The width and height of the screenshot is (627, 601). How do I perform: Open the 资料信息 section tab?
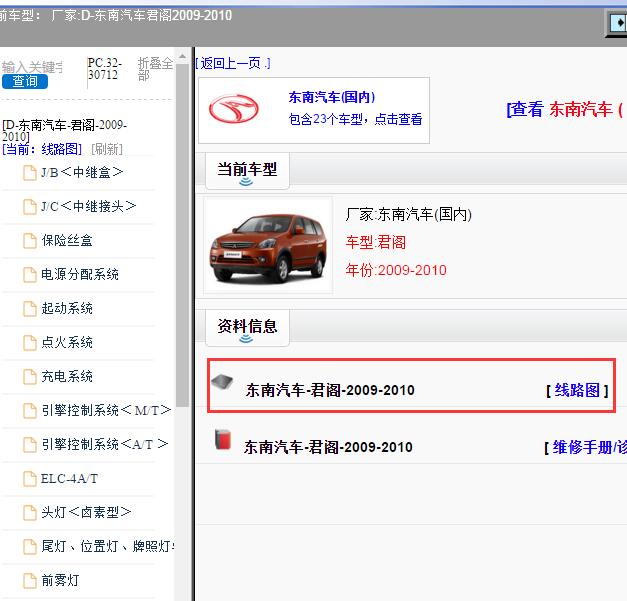(247, 327)
